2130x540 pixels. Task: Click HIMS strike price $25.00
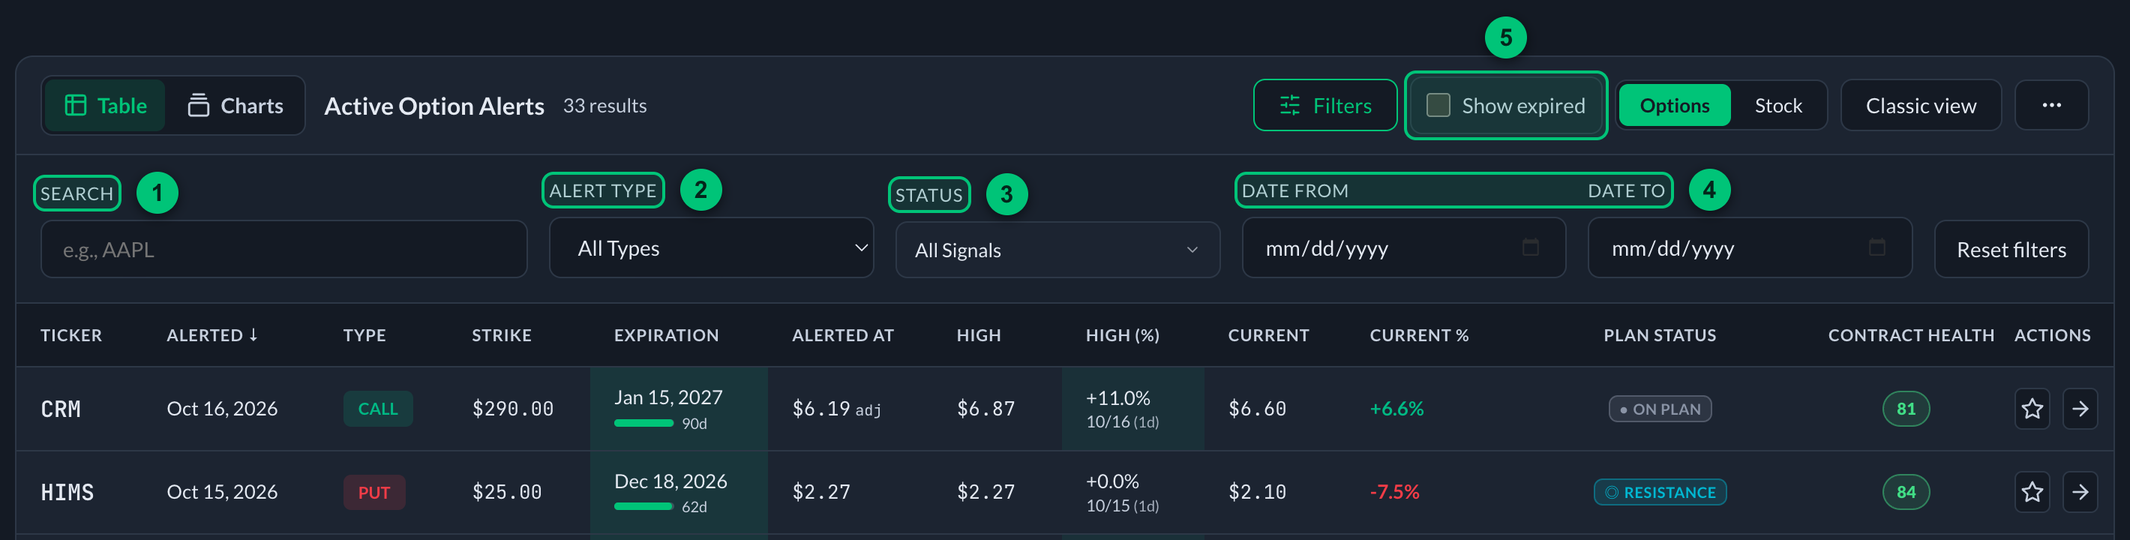tap(507, 492)
